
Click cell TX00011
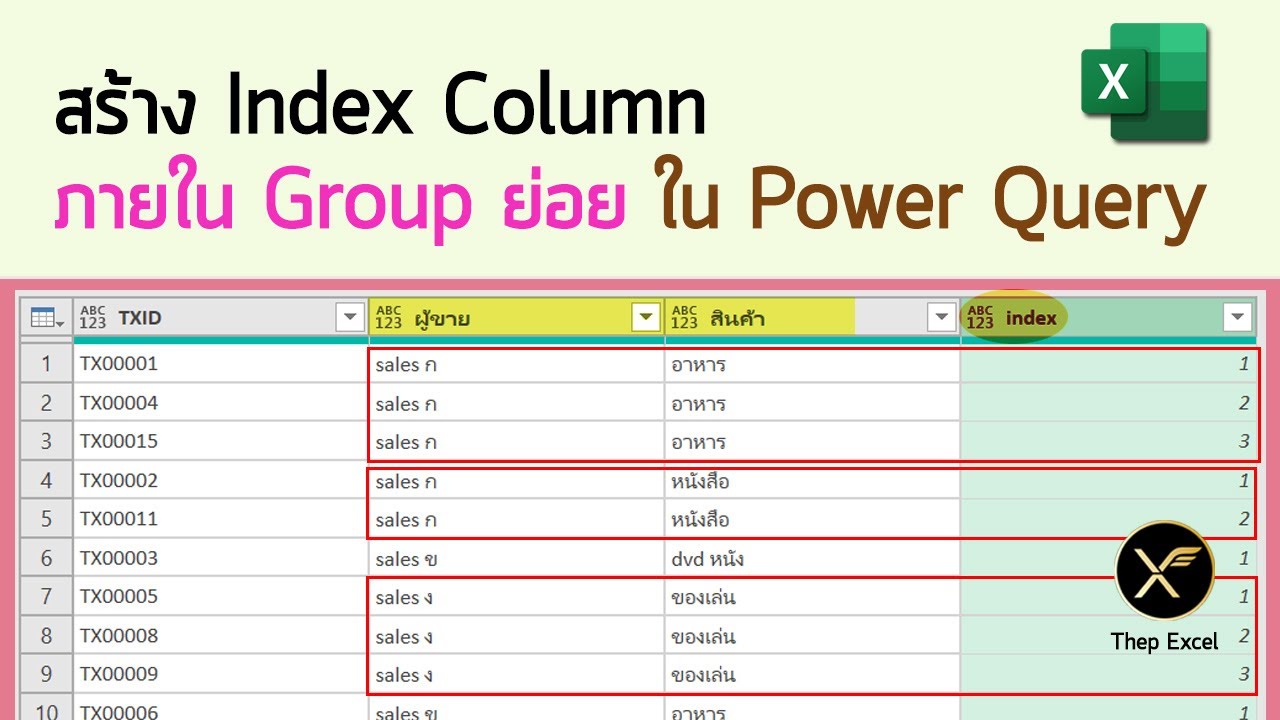pos(220,519)
